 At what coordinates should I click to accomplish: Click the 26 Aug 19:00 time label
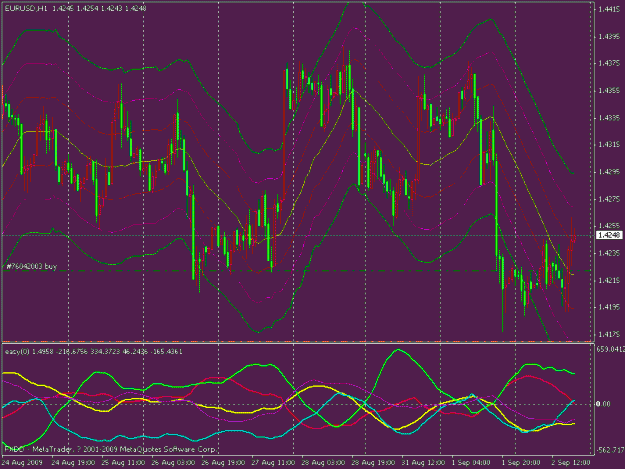tap(223, 463)
